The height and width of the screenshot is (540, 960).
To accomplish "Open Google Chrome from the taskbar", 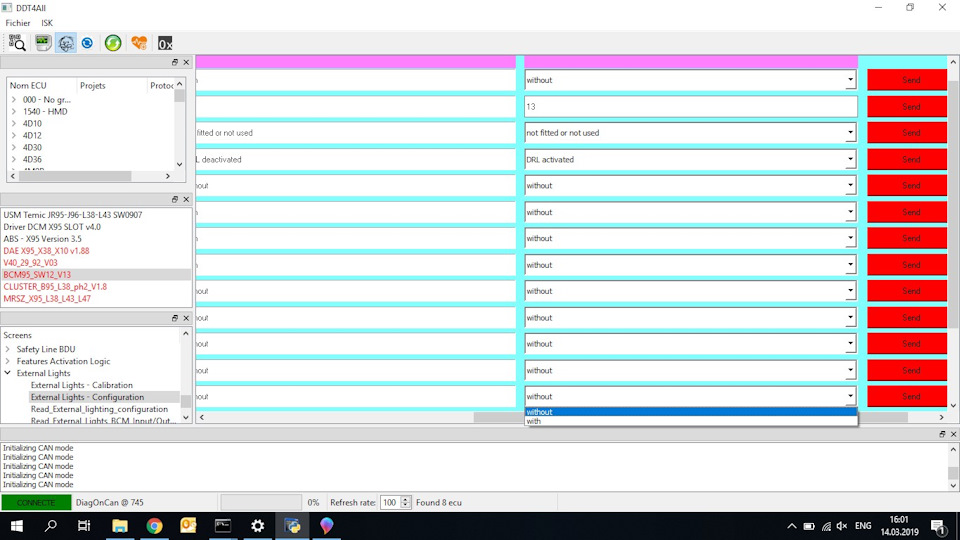I will pyautogui.click(x=154, y=526).
